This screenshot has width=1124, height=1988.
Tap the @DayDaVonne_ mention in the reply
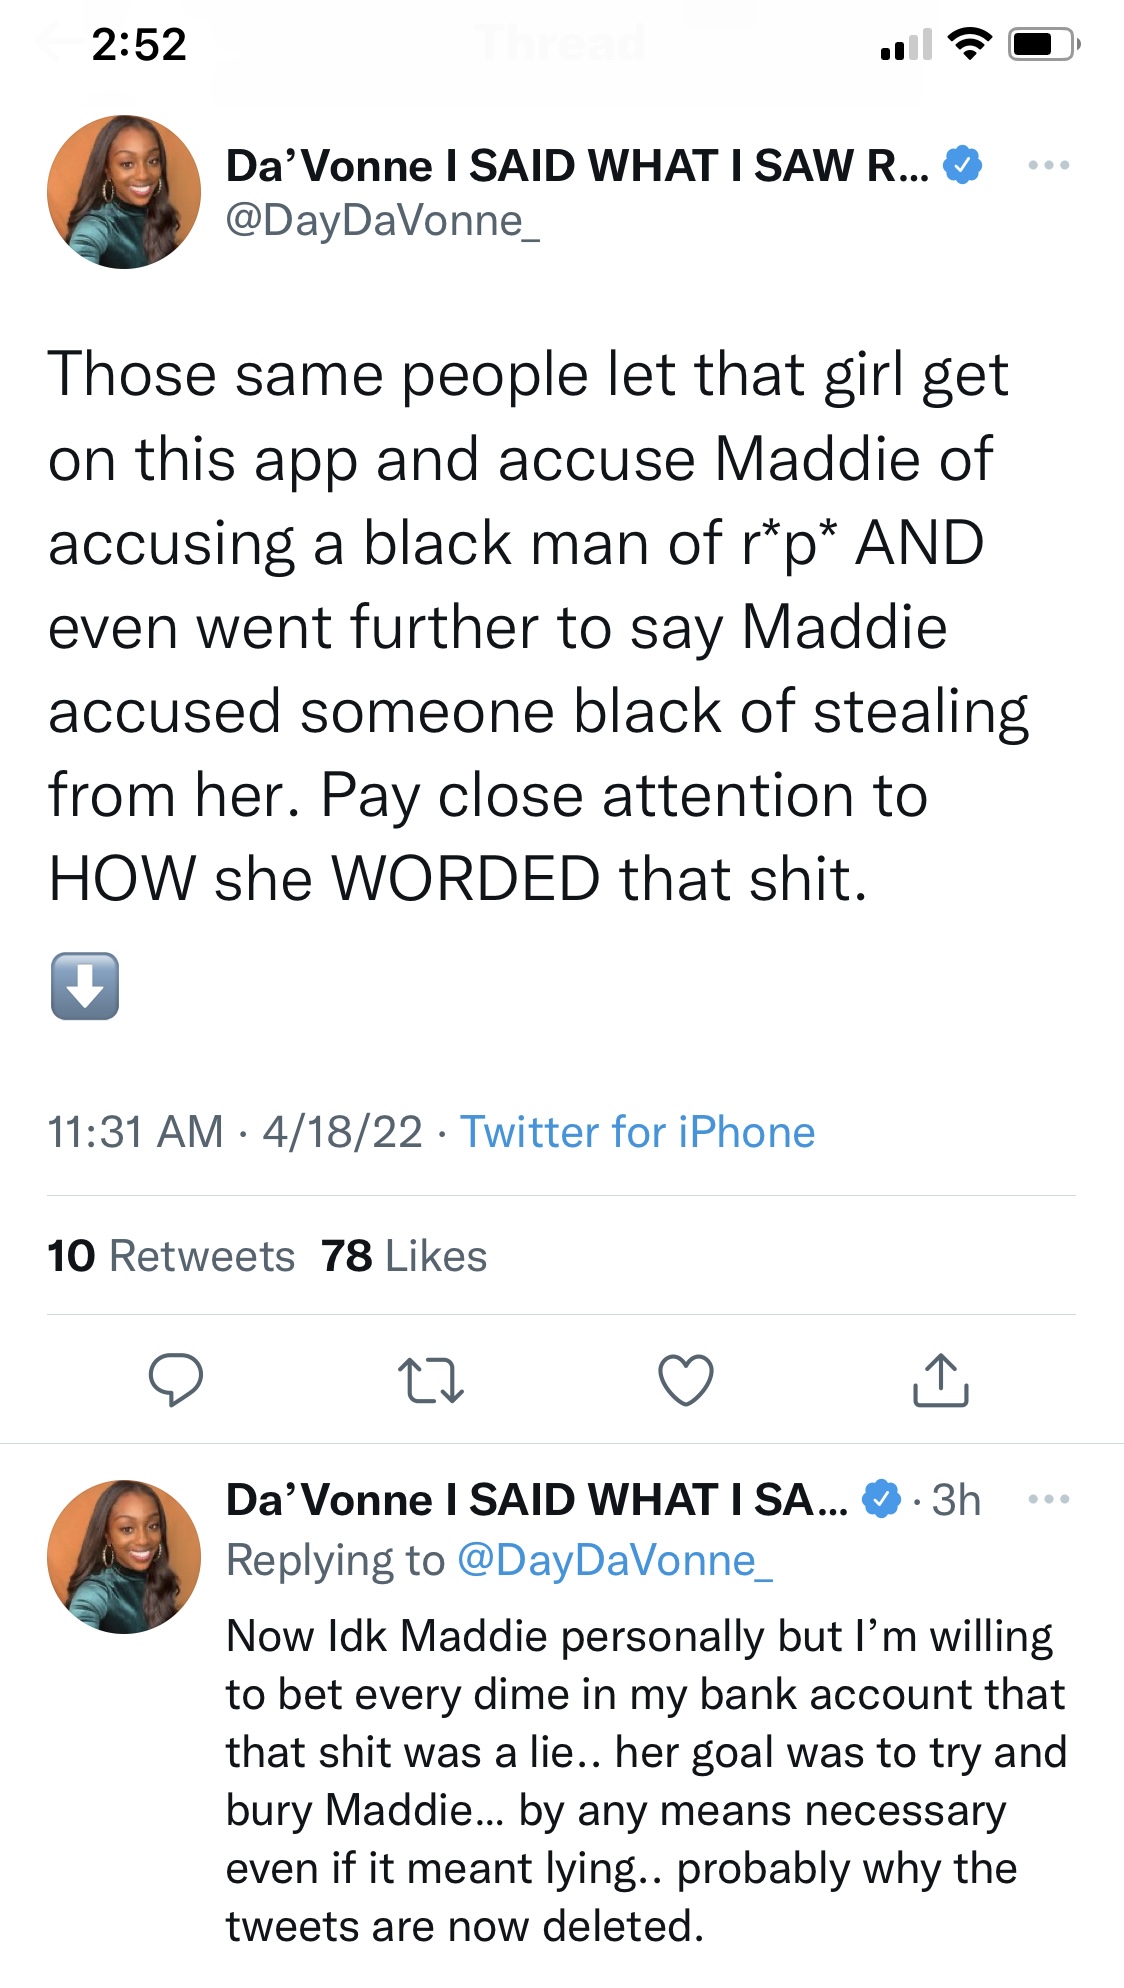pyautogui.click(x=615, y=1561)
